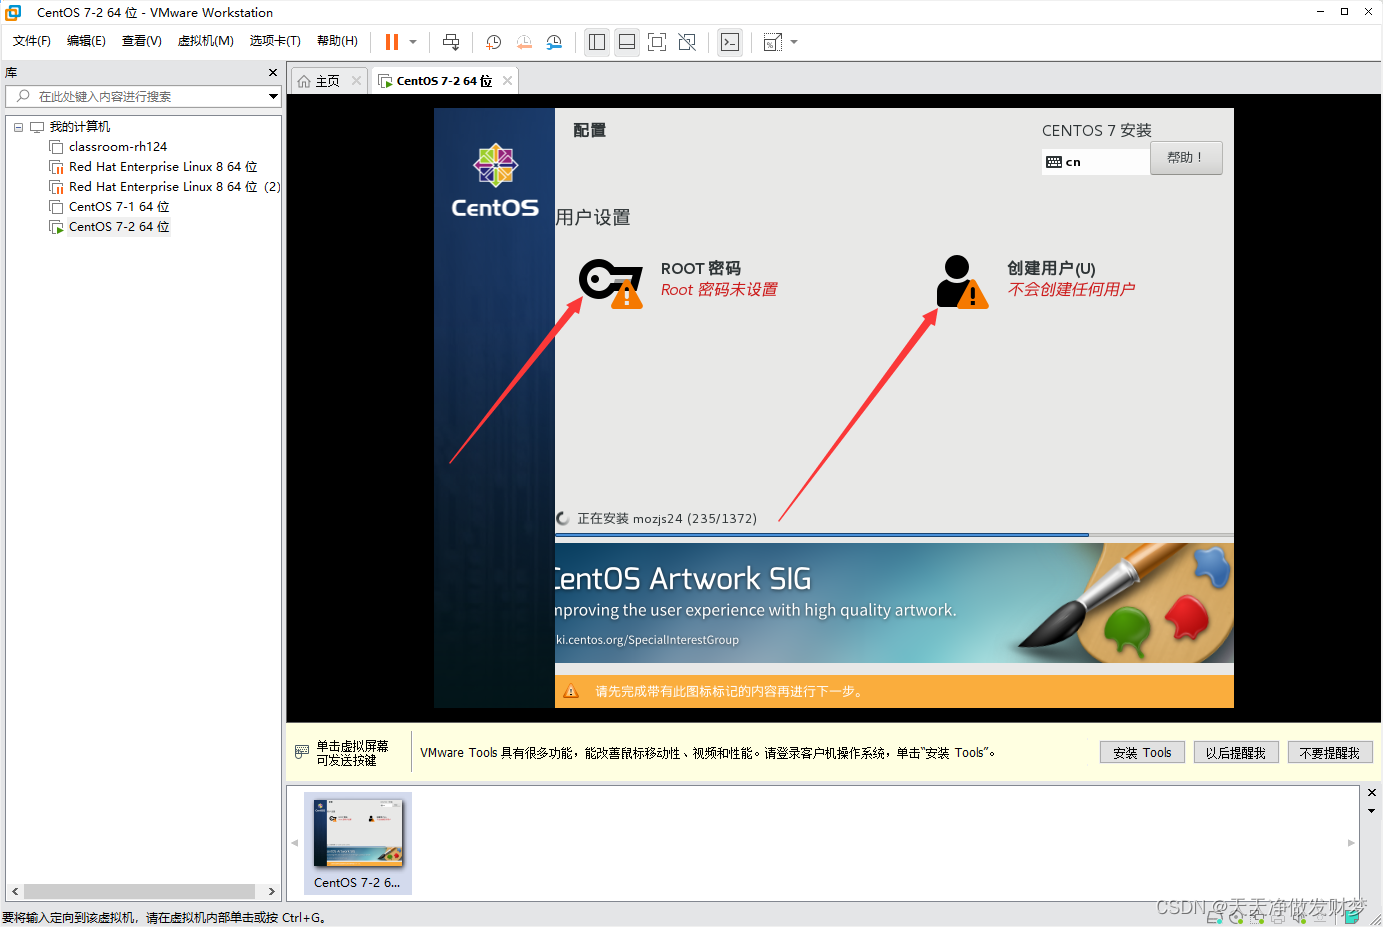Image resolution: width=1383 pixels, height=927 pixels.
Task: Click the library scrollbar right arrow
Action: coord(271,891)
